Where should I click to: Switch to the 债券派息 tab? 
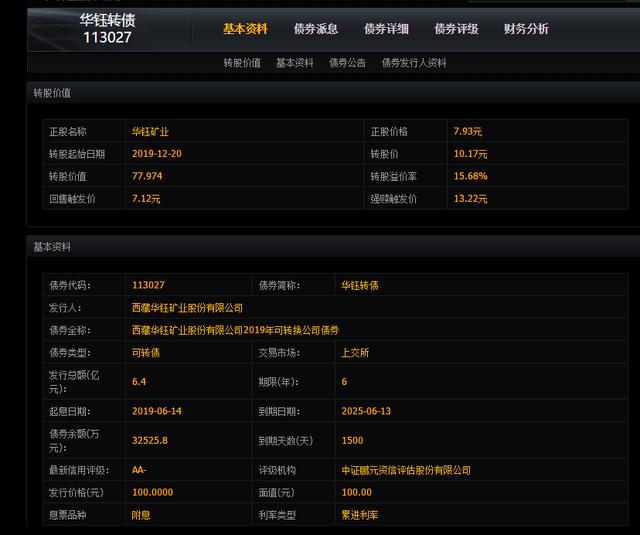tap(316, 29)
